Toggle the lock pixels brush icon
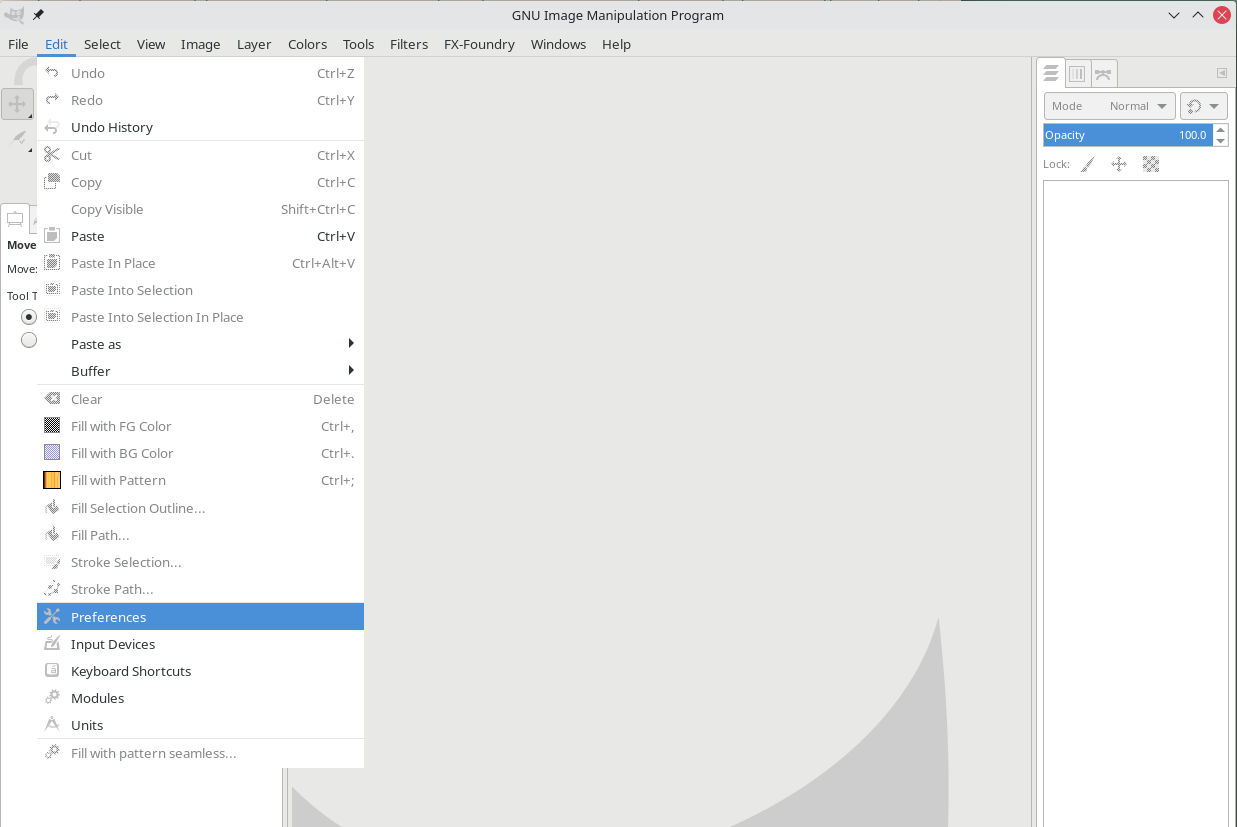1237x827 pixels. click(1088, 164)
